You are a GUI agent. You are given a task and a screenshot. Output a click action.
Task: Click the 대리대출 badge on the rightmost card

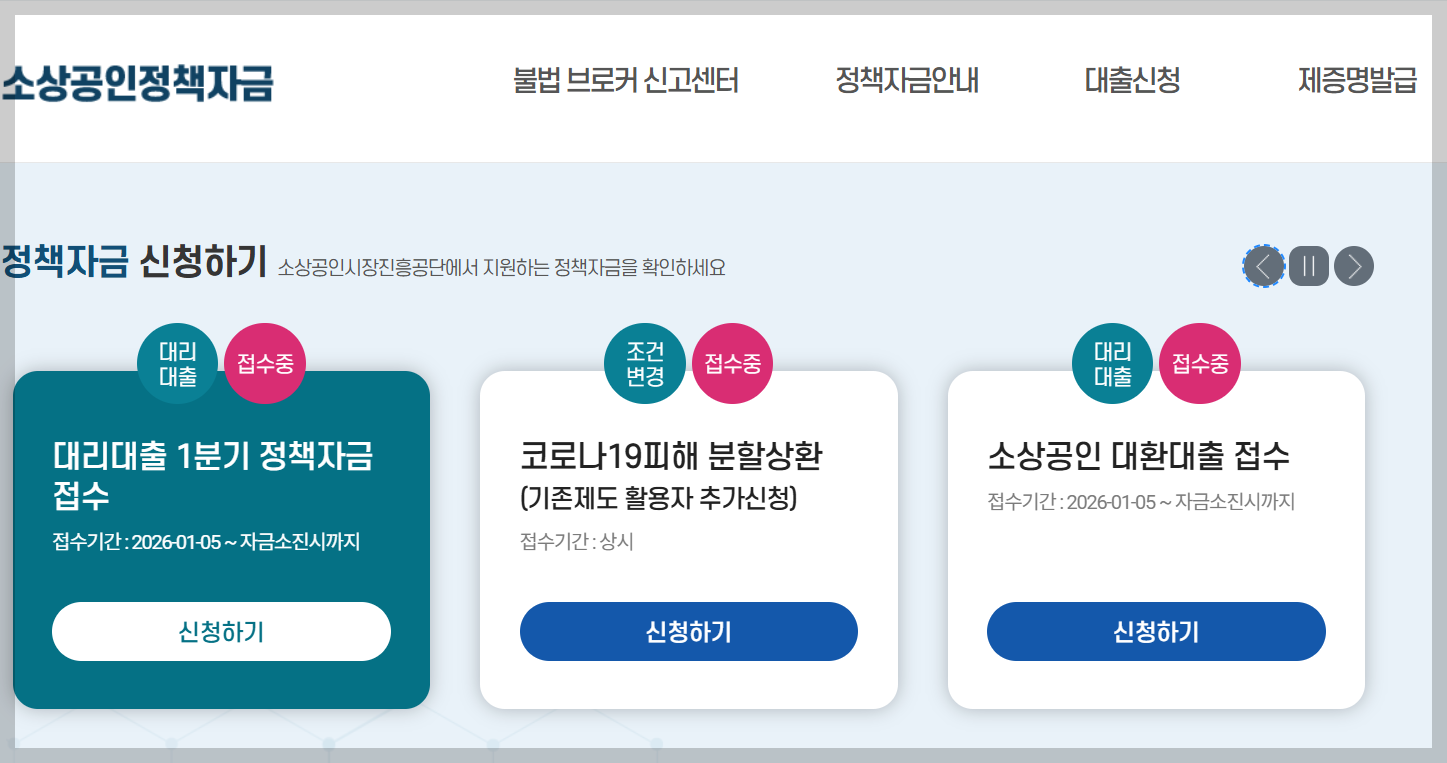(x=1112, y=362)
